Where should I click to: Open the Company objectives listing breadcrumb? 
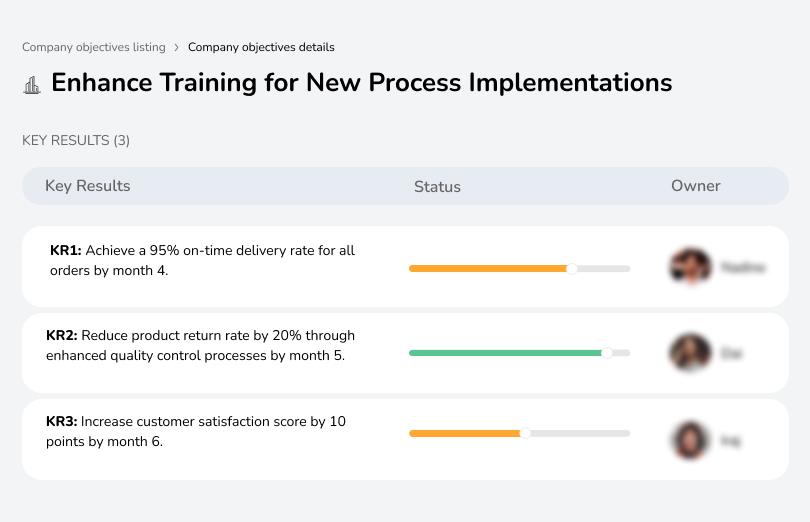click(x=94, y=47)
